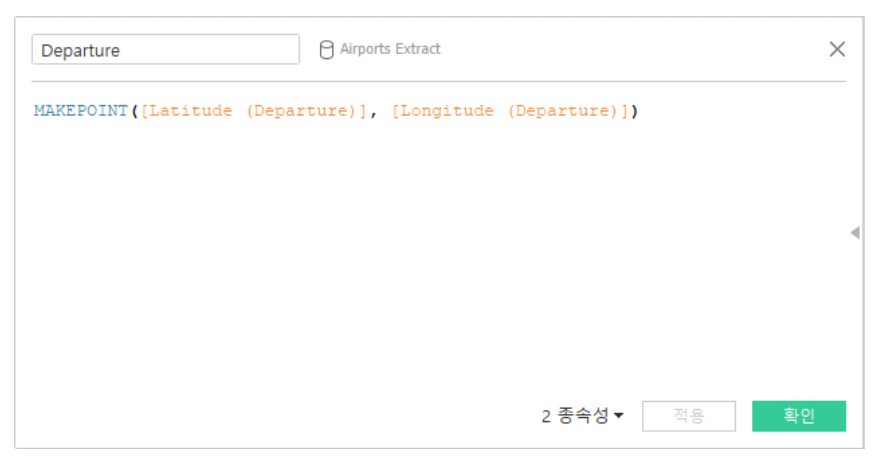
Task: Click the word Longitude in the formula
Action: point(447,111)
